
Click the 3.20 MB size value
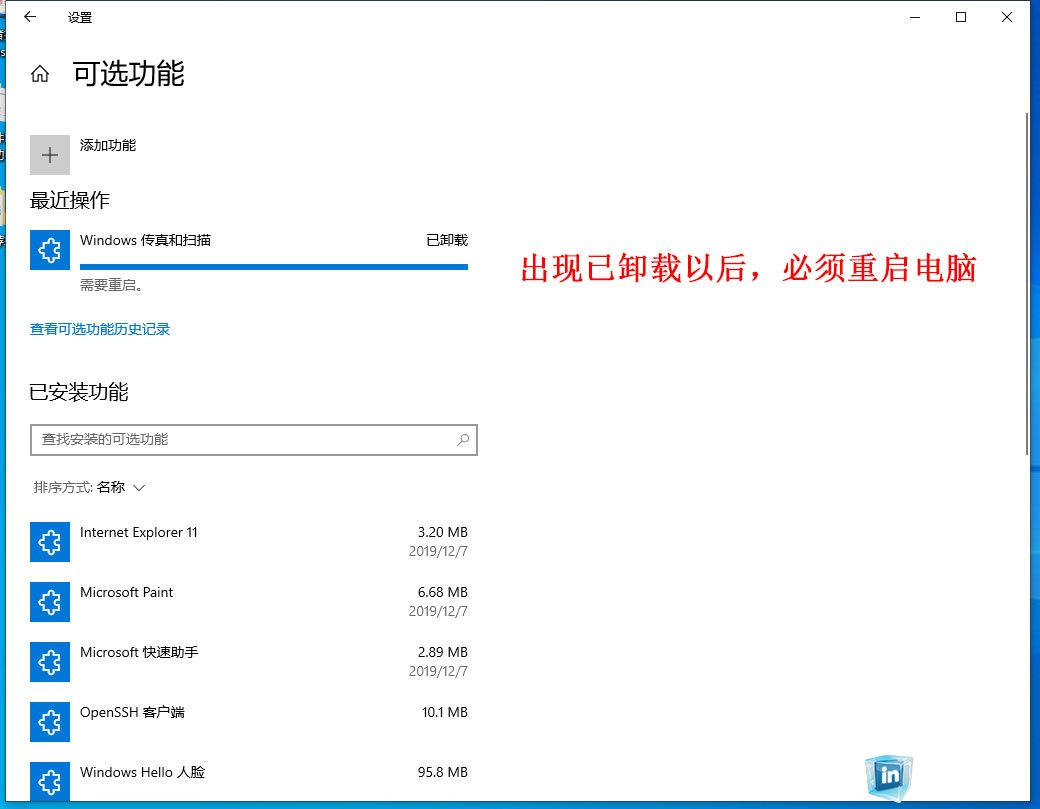[442, 532]
